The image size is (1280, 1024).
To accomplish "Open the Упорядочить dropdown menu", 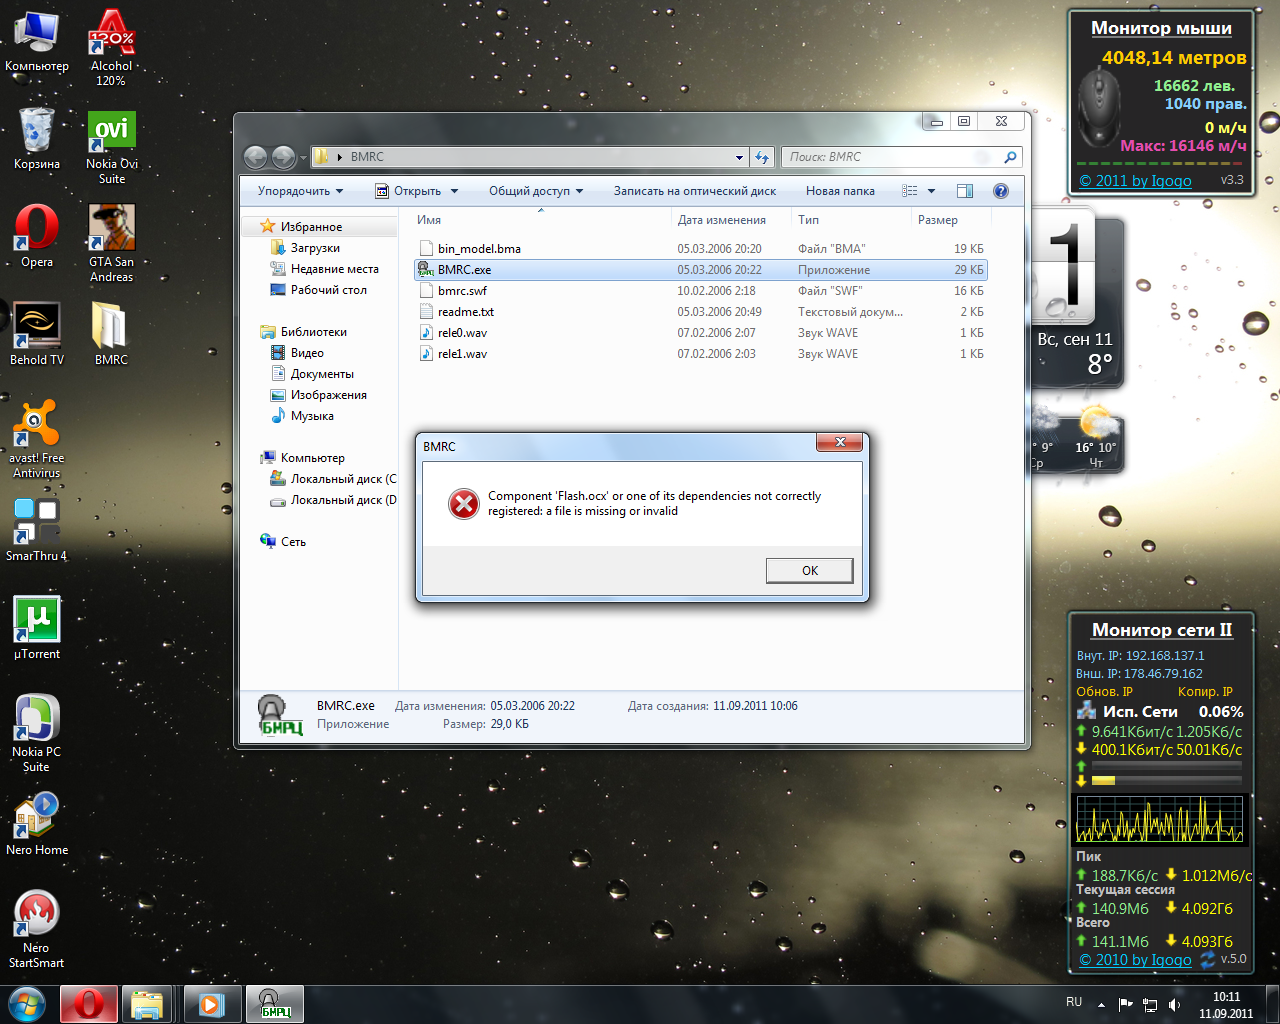I will coord(300,191).
